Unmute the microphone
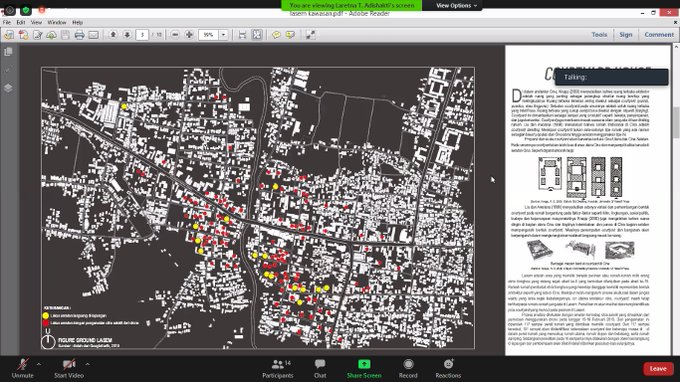The width and height of the screenshot is (680, 382). (23, 369)
